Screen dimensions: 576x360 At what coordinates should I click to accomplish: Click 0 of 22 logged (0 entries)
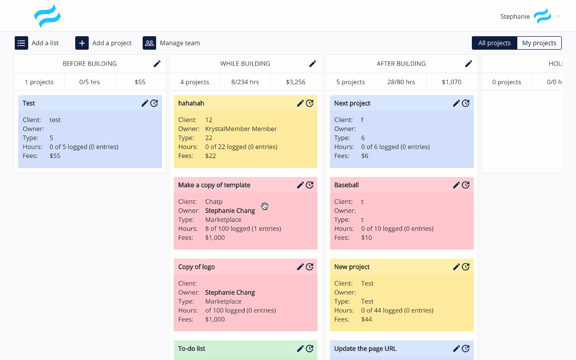click(241, 147)
